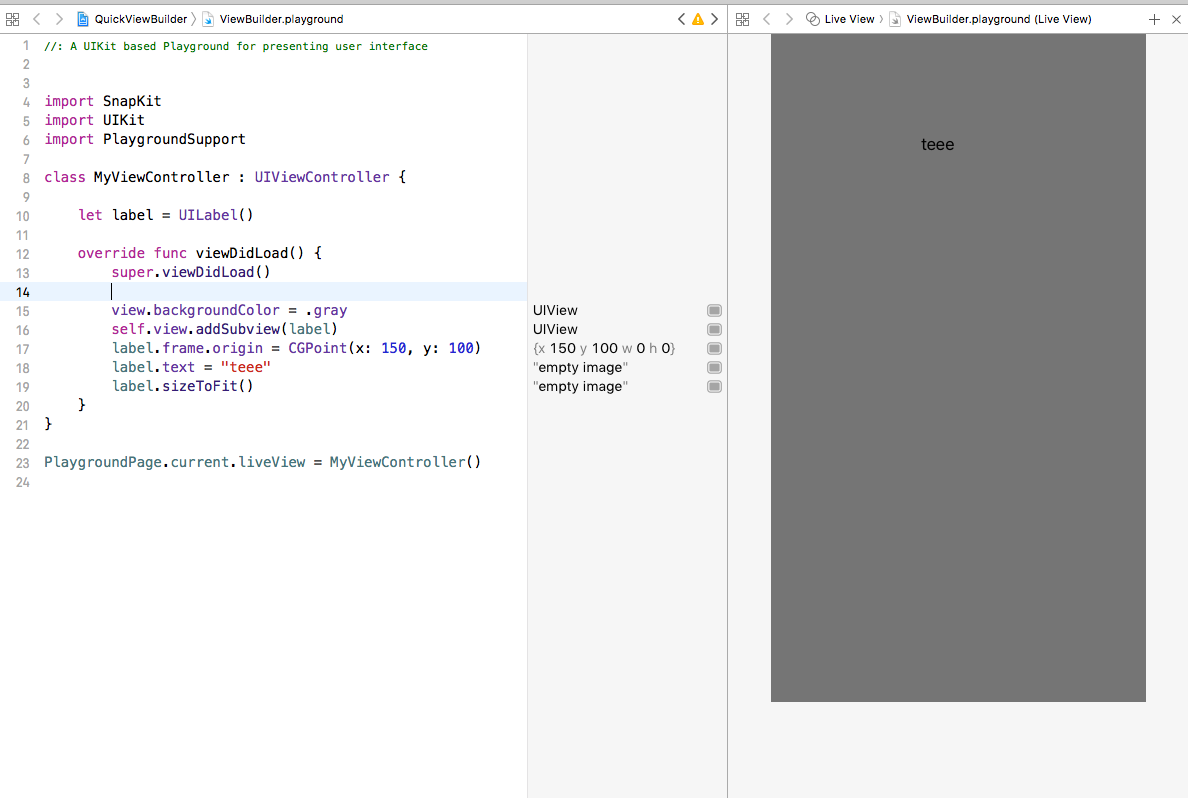1188x798 pixels.
Task: Show result for label.text line
Action: point(714,368)
